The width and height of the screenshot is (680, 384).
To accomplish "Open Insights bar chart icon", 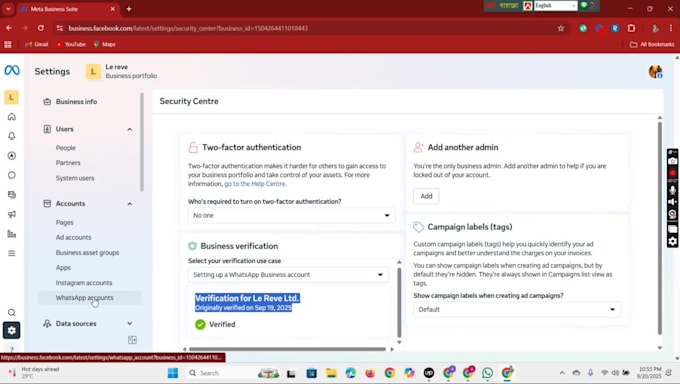I will point(12,234).
